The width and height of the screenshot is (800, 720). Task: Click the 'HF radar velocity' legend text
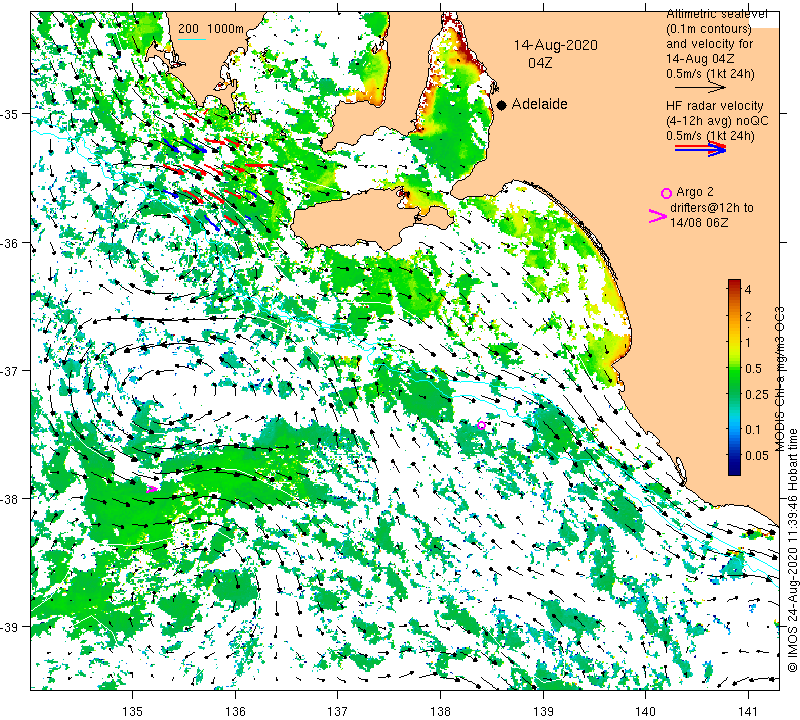point(714,106)
